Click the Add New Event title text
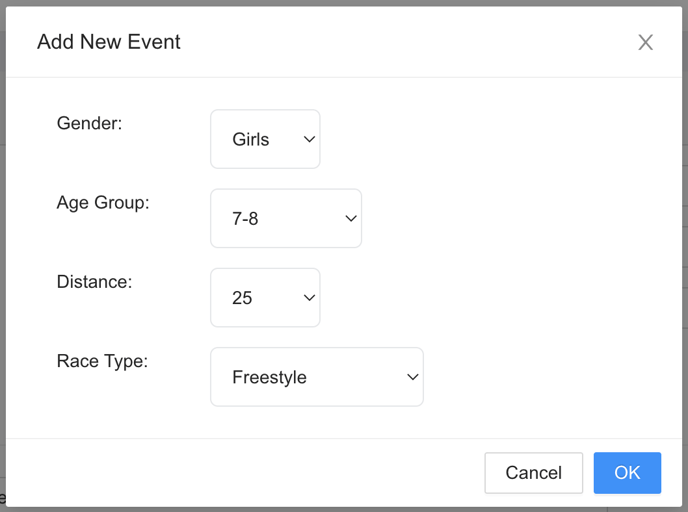 click(109, 42)
